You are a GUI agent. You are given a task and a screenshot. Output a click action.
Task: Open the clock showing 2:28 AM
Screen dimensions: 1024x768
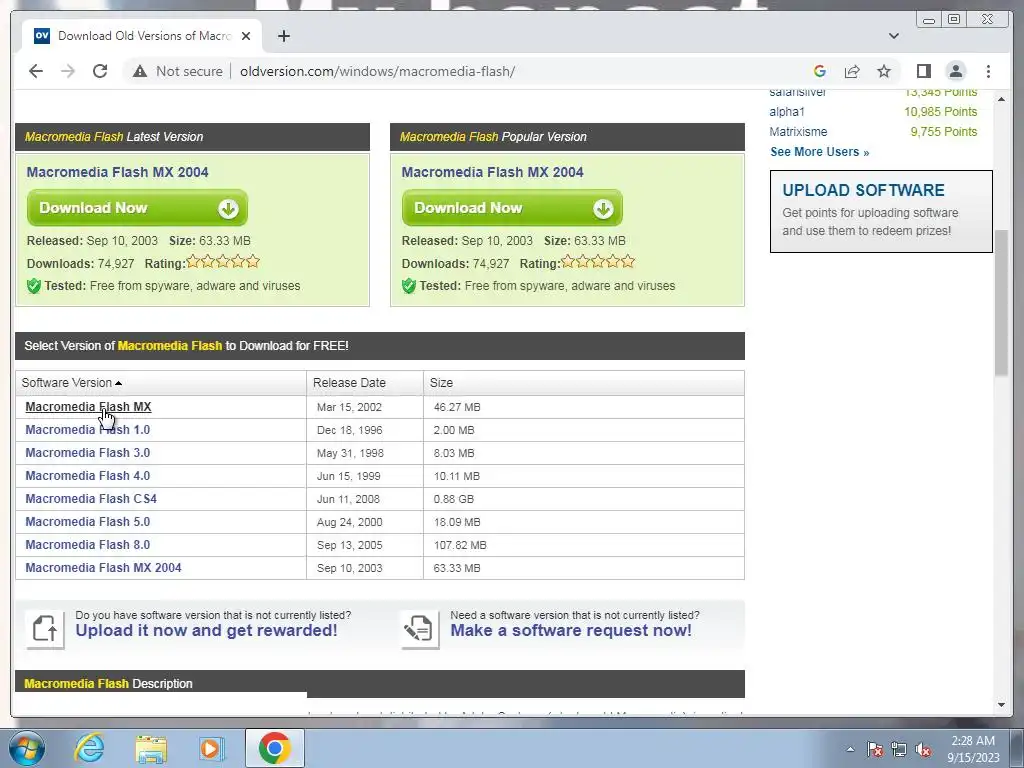(973, 749)
